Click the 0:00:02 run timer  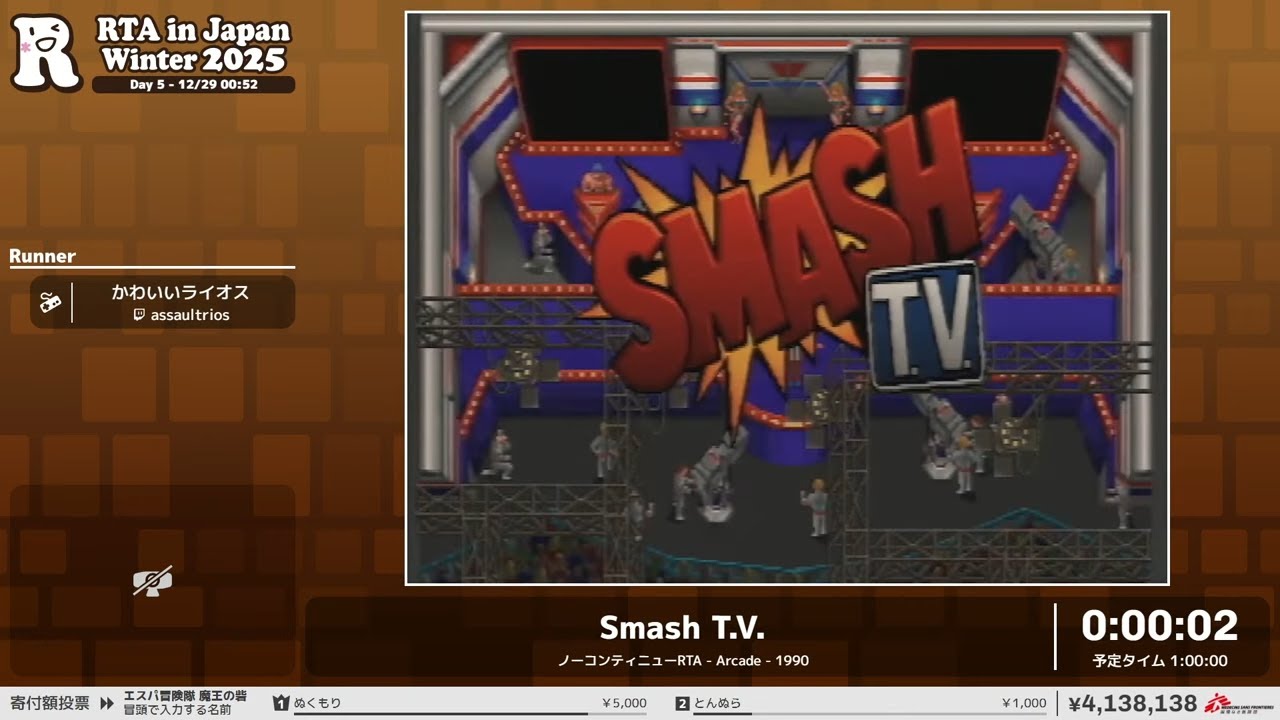pyautogui.click(x=1159, y=626)
